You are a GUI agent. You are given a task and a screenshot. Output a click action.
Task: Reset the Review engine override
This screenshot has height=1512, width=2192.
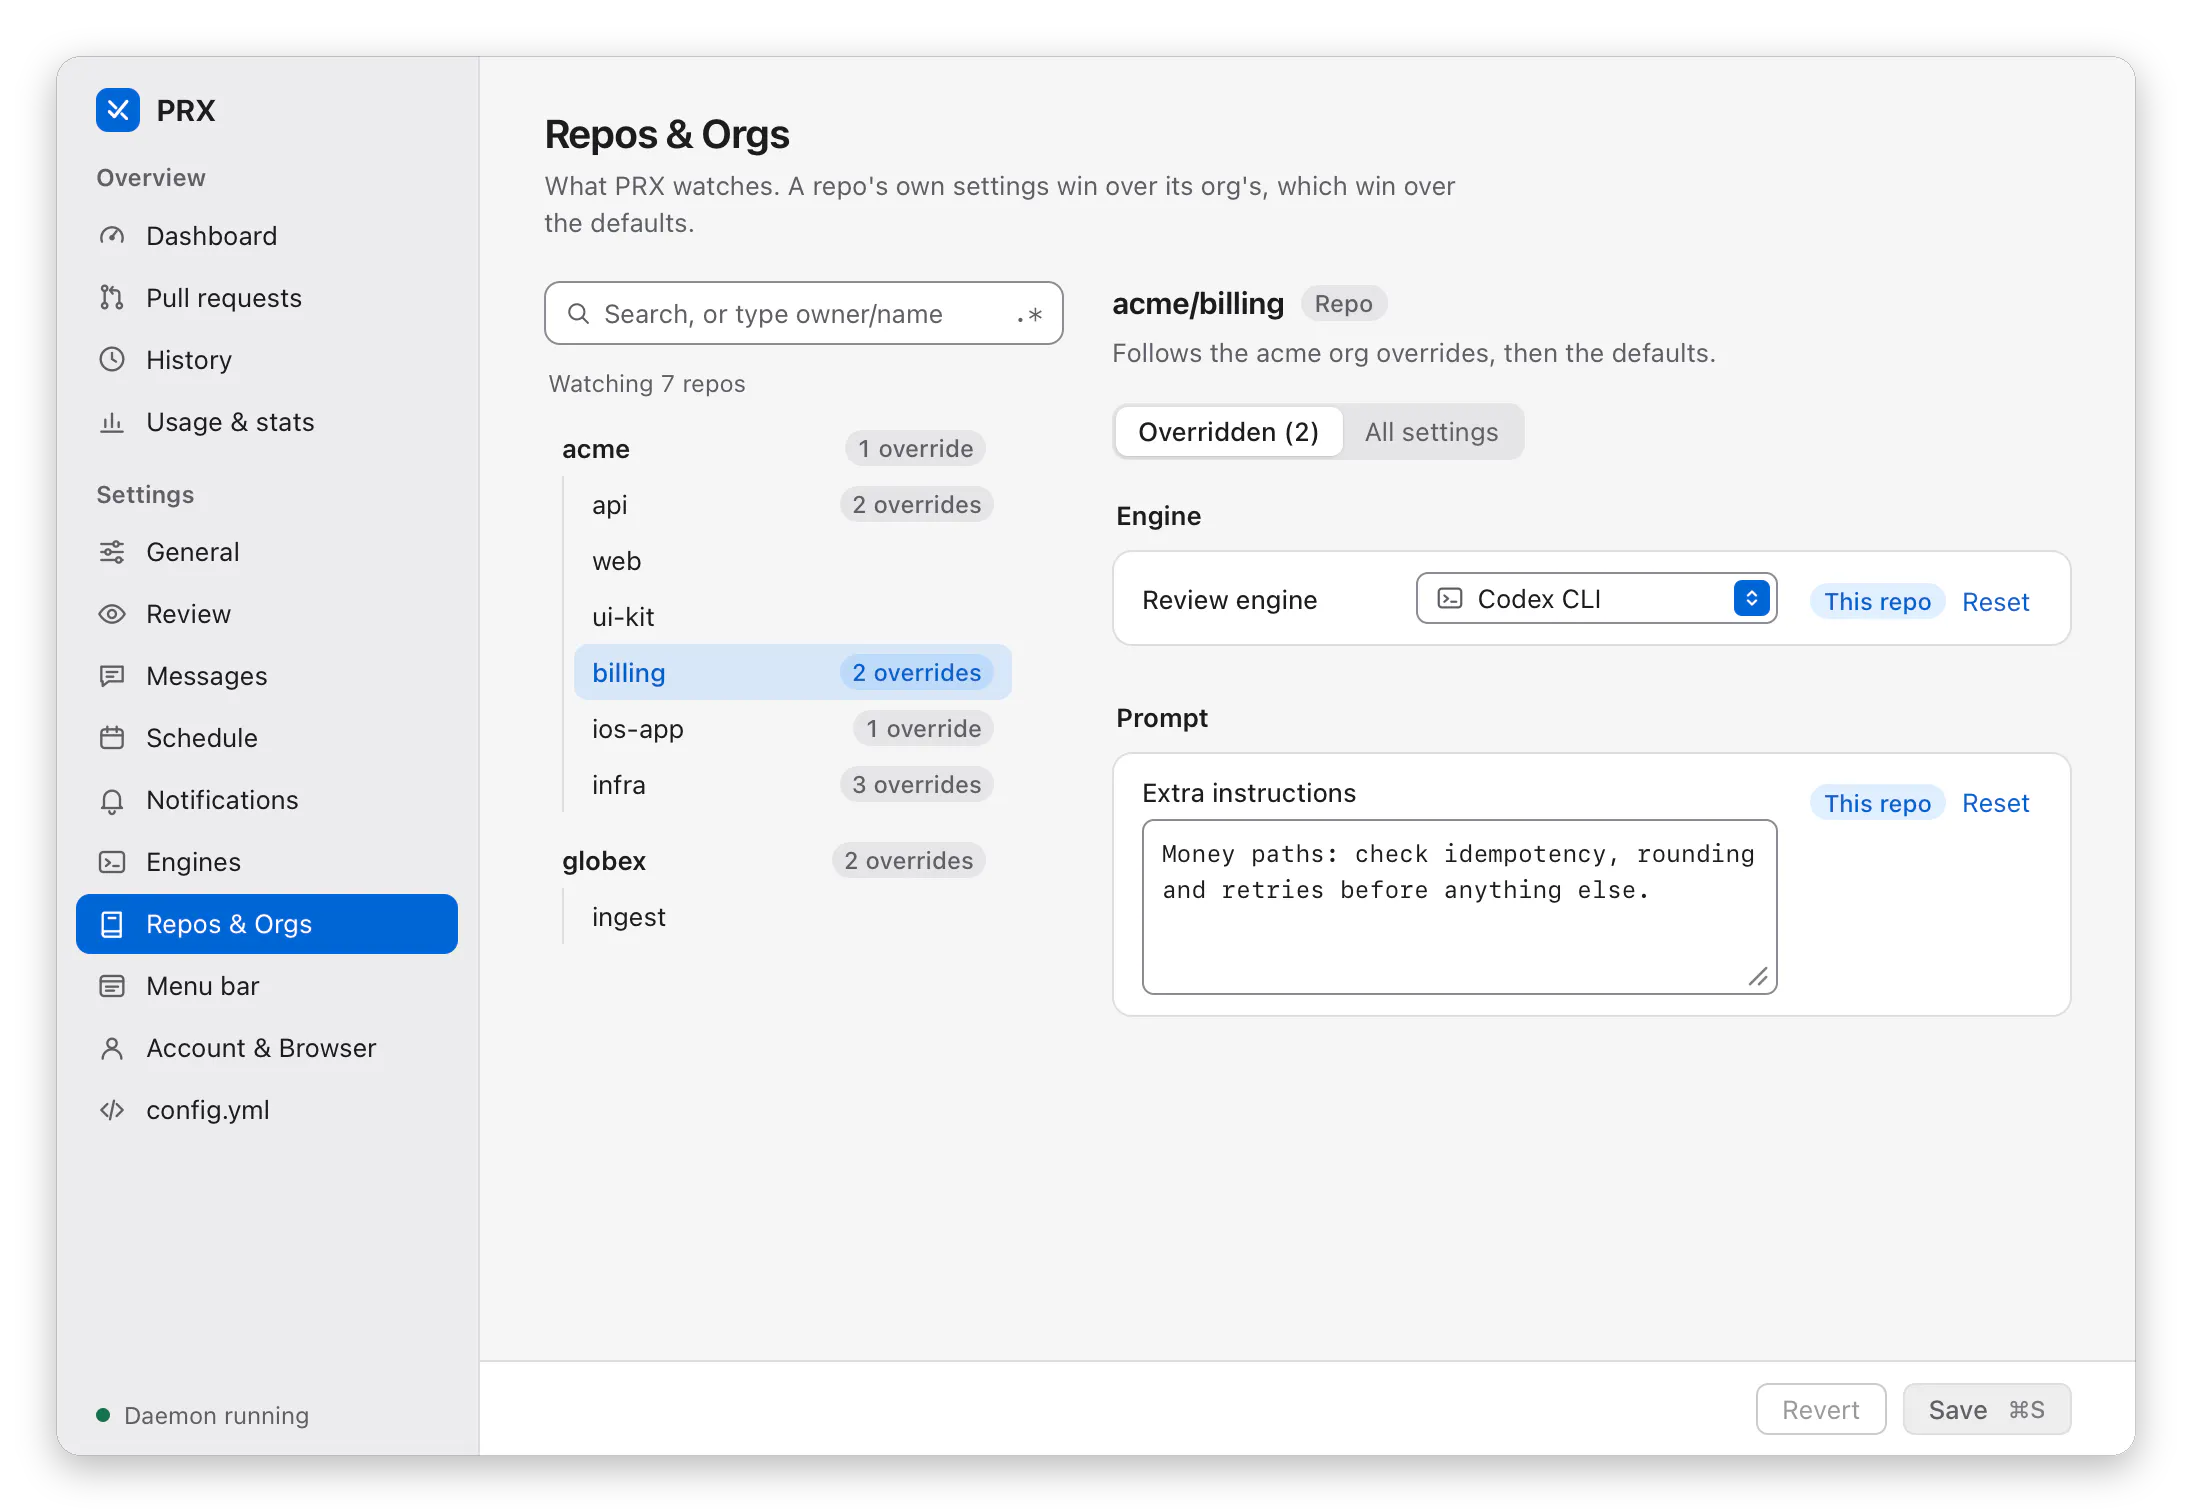pos(1995,602)
